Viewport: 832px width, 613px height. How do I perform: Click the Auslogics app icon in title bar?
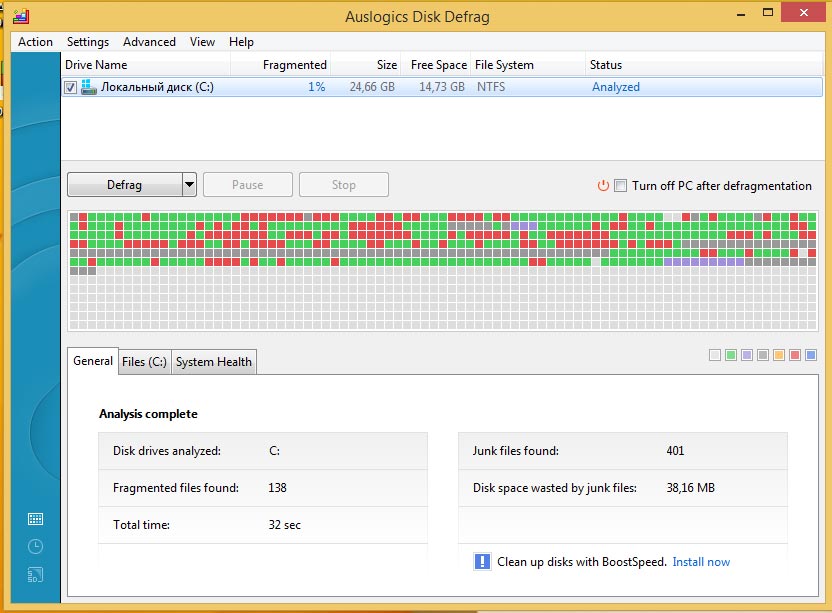click(x=19, y=15)
